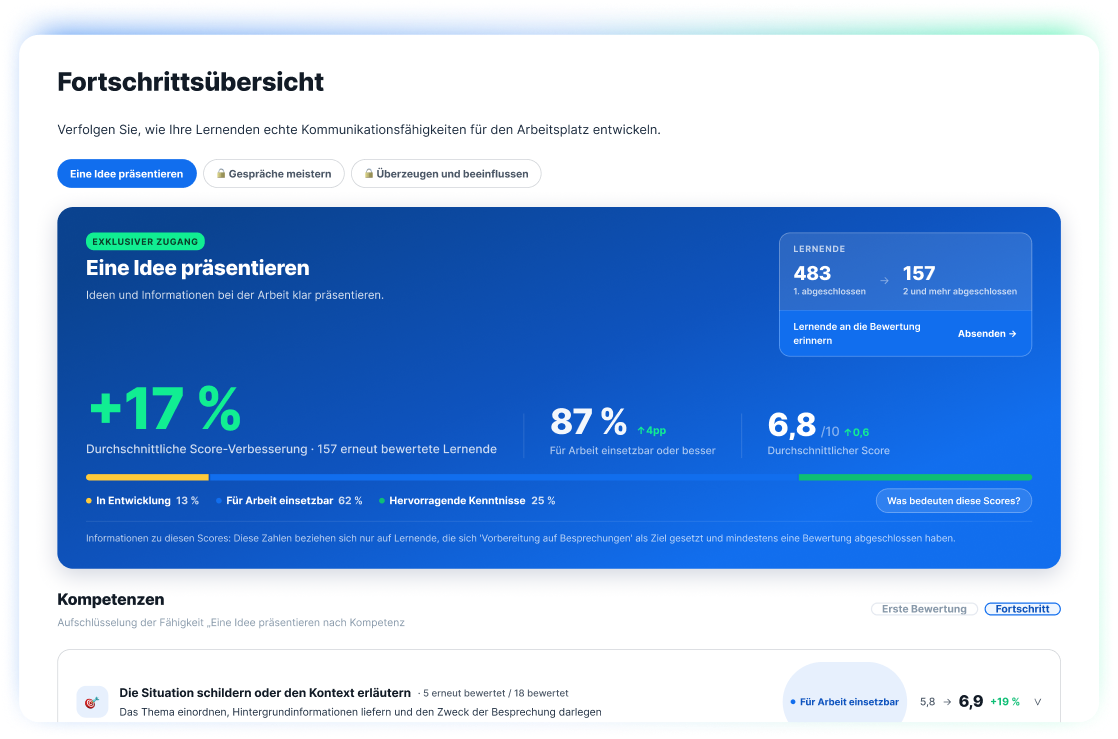The height and width of the screenshot is (739, 1118).
Task: Click the 5 erneut bewertet / 18 bewertet text
Action: pos(496,693)
